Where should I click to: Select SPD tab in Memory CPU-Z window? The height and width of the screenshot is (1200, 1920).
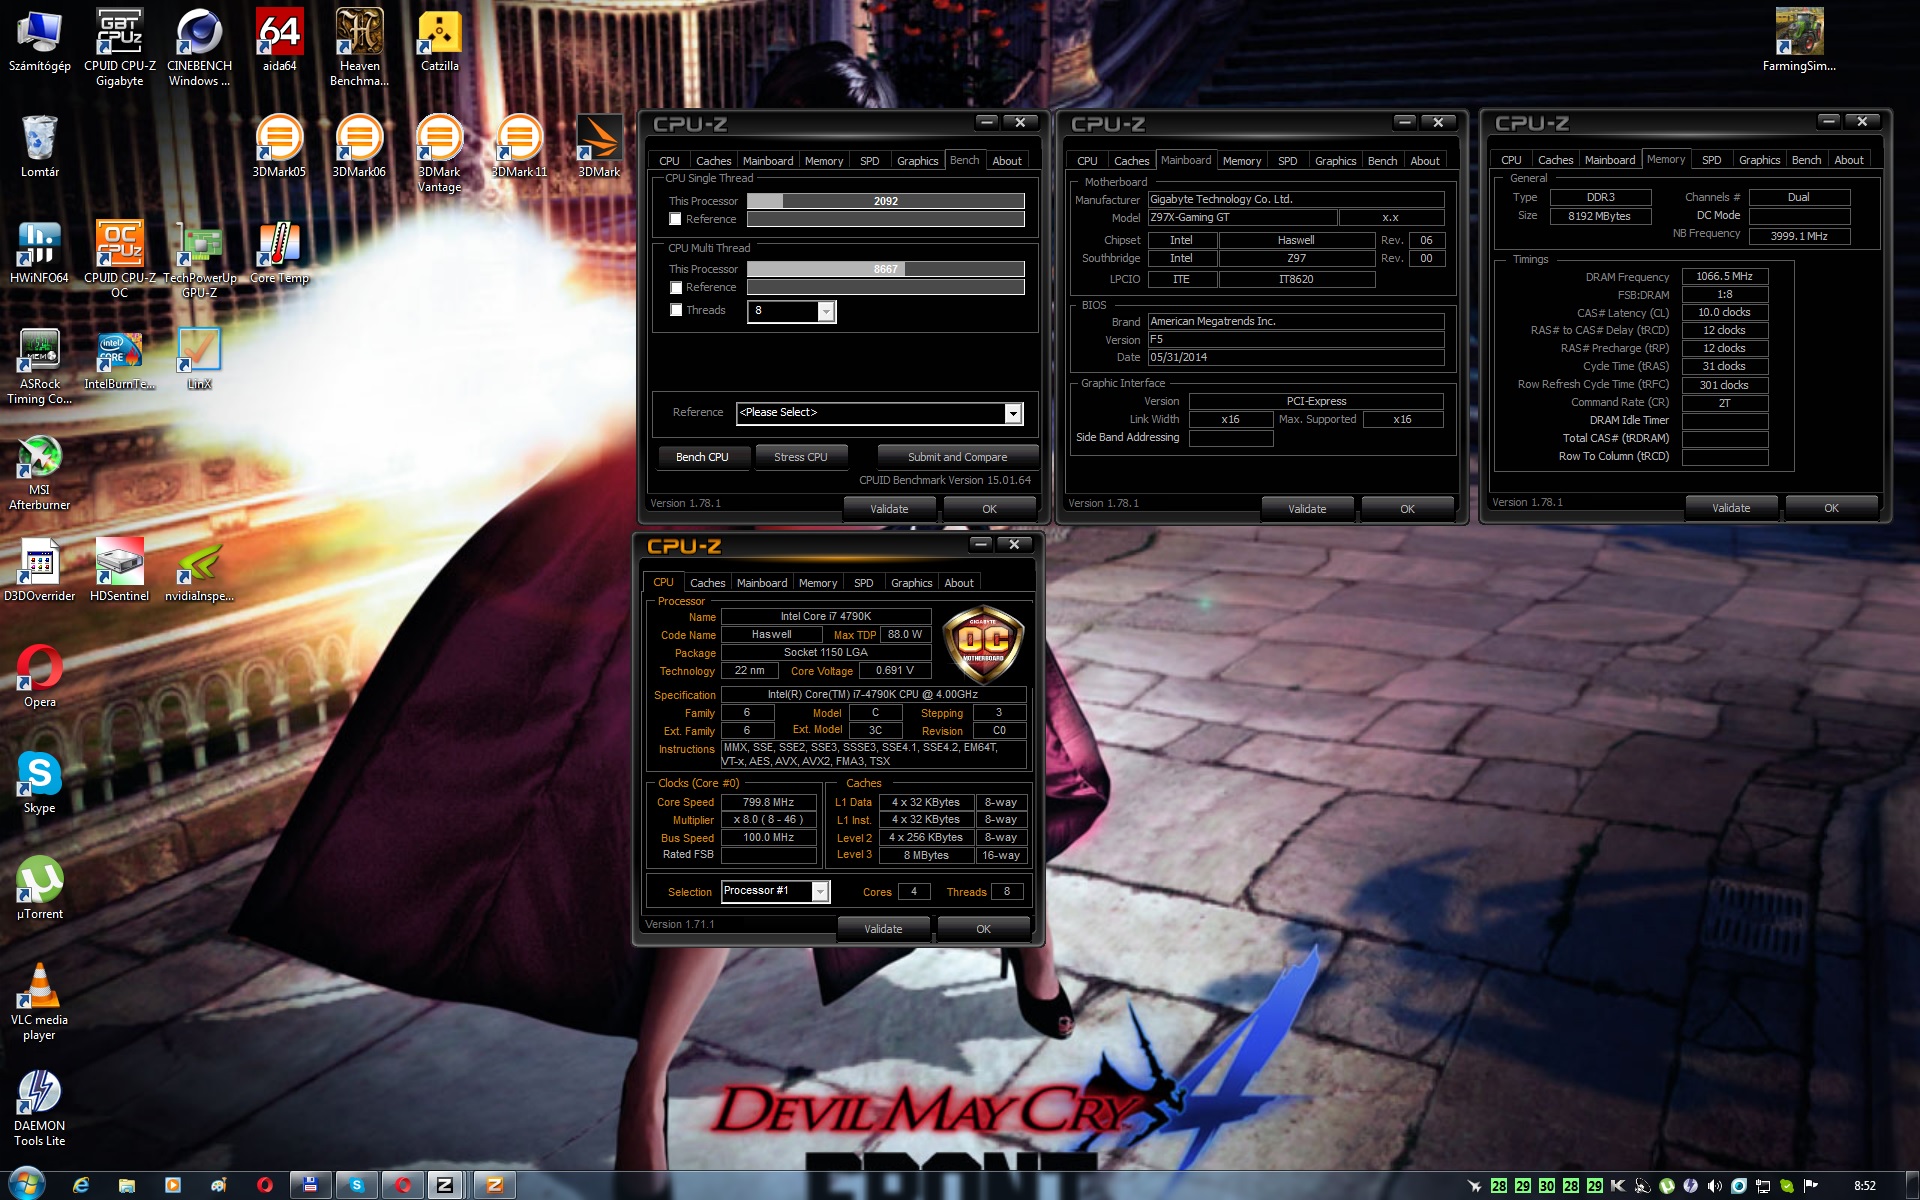click(x=1711, y=159)
